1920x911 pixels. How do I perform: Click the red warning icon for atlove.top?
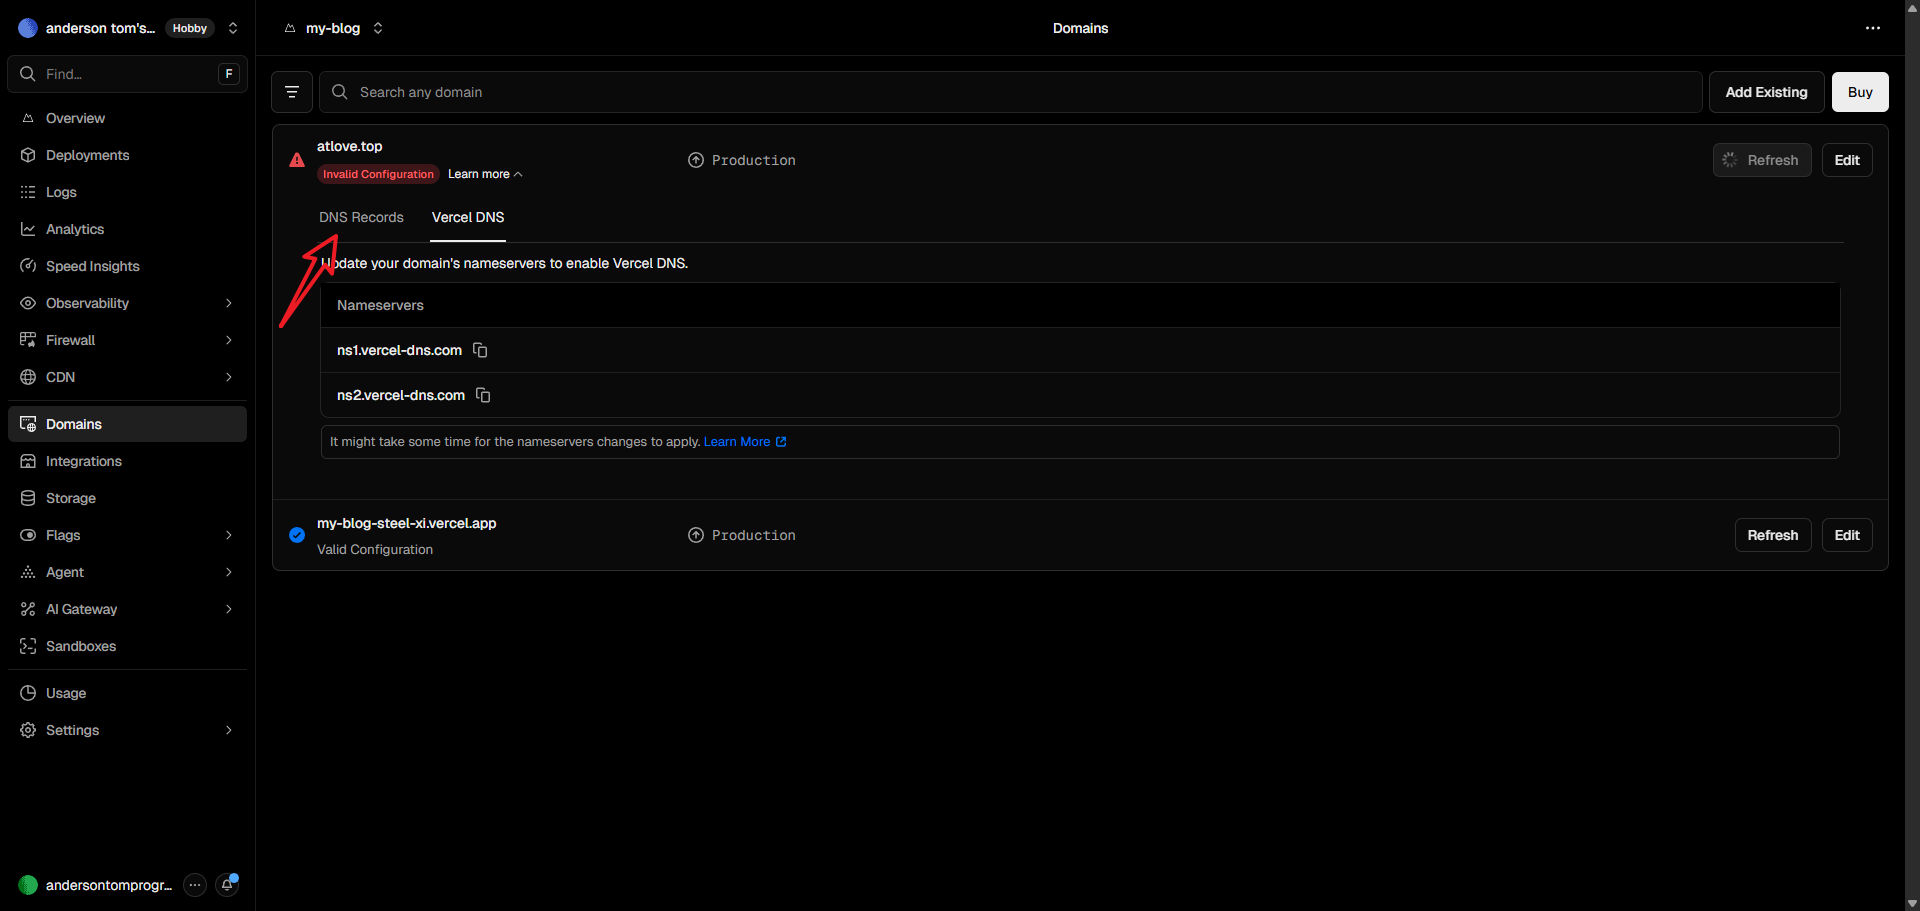coord(297,160)
